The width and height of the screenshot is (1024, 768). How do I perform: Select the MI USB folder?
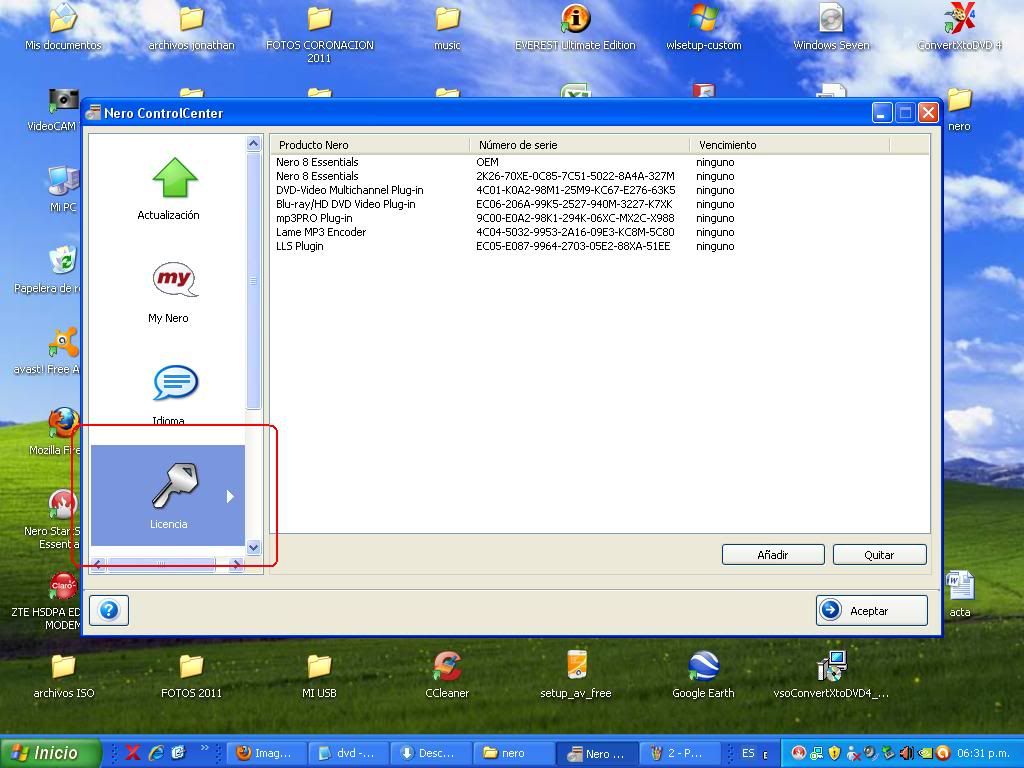click(319, 676)
